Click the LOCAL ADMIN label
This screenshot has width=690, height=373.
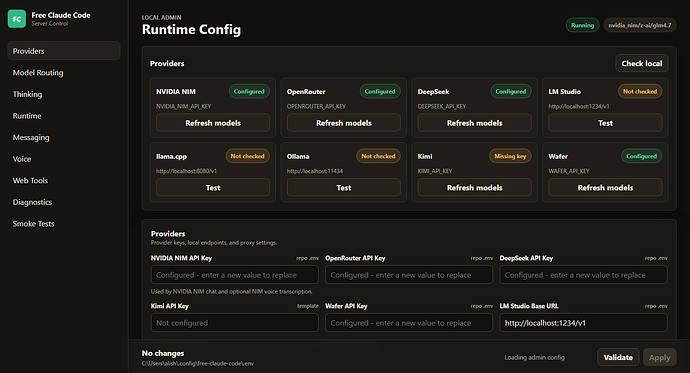click(x=161, y=18)
